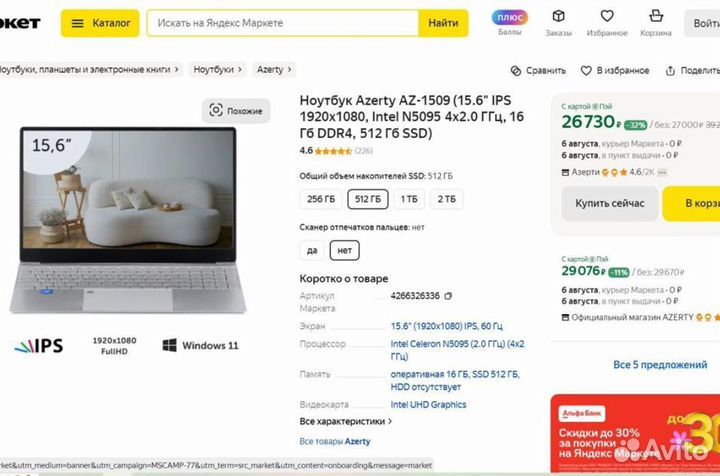Click the Плюс Баллы badge icon
Screen dimensions: 720x476
click(x=510, y=17)
